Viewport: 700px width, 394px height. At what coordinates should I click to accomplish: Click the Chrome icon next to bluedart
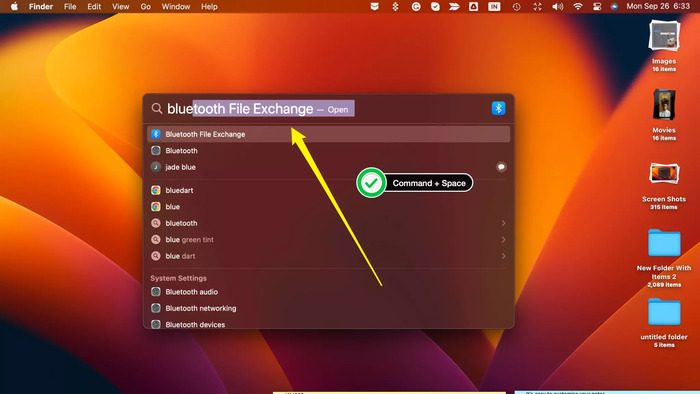click(155, 190)
